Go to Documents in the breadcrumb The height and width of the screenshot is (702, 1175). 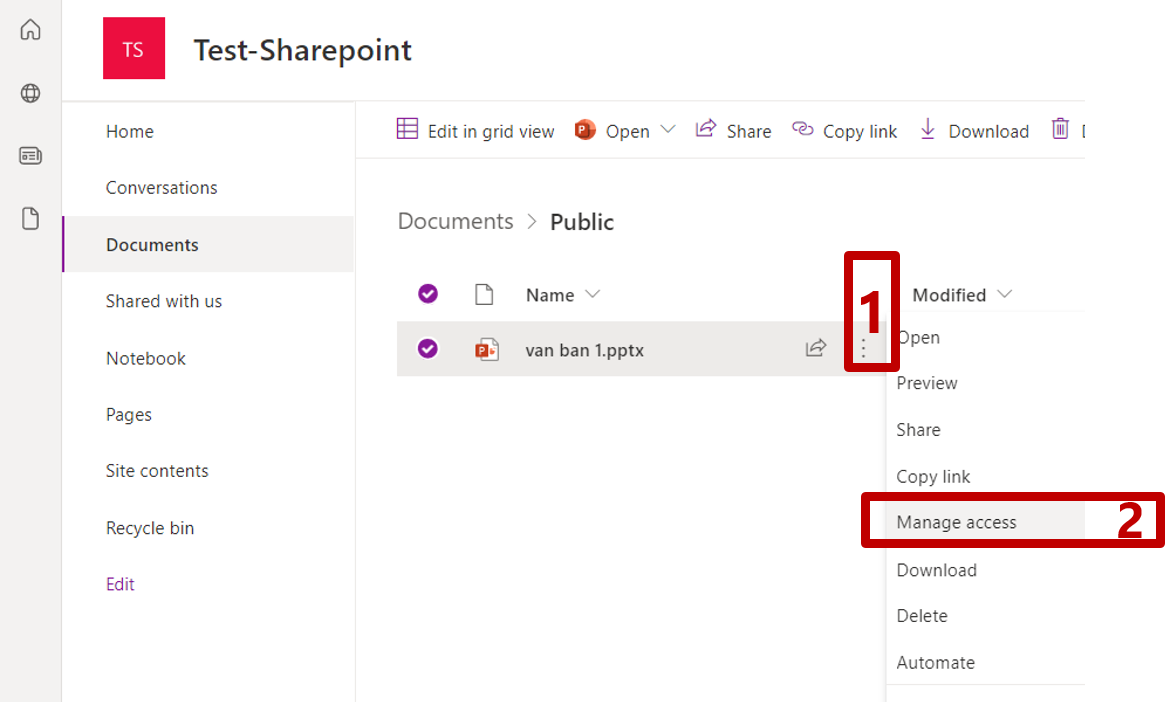[455, 221]
